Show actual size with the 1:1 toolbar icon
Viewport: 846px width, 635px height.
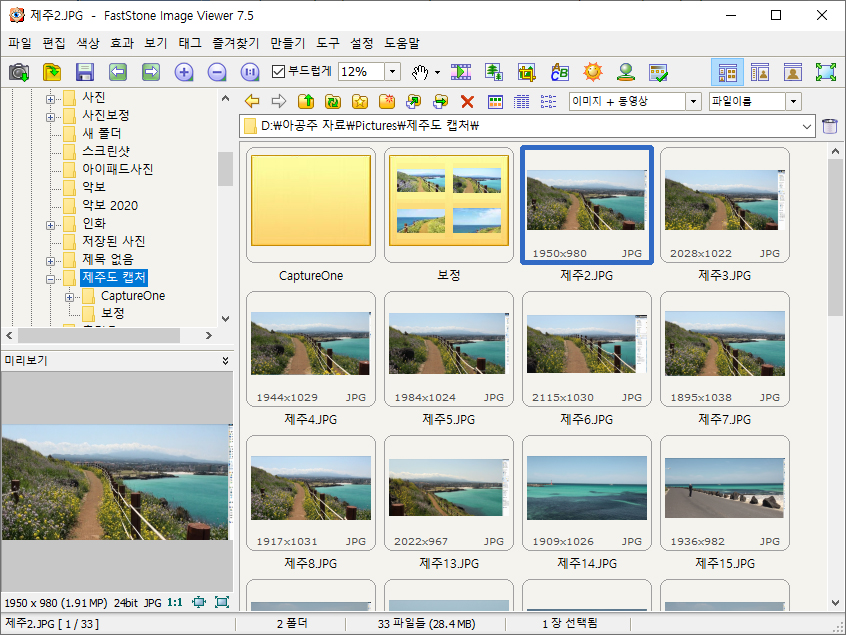coord(250,72)
